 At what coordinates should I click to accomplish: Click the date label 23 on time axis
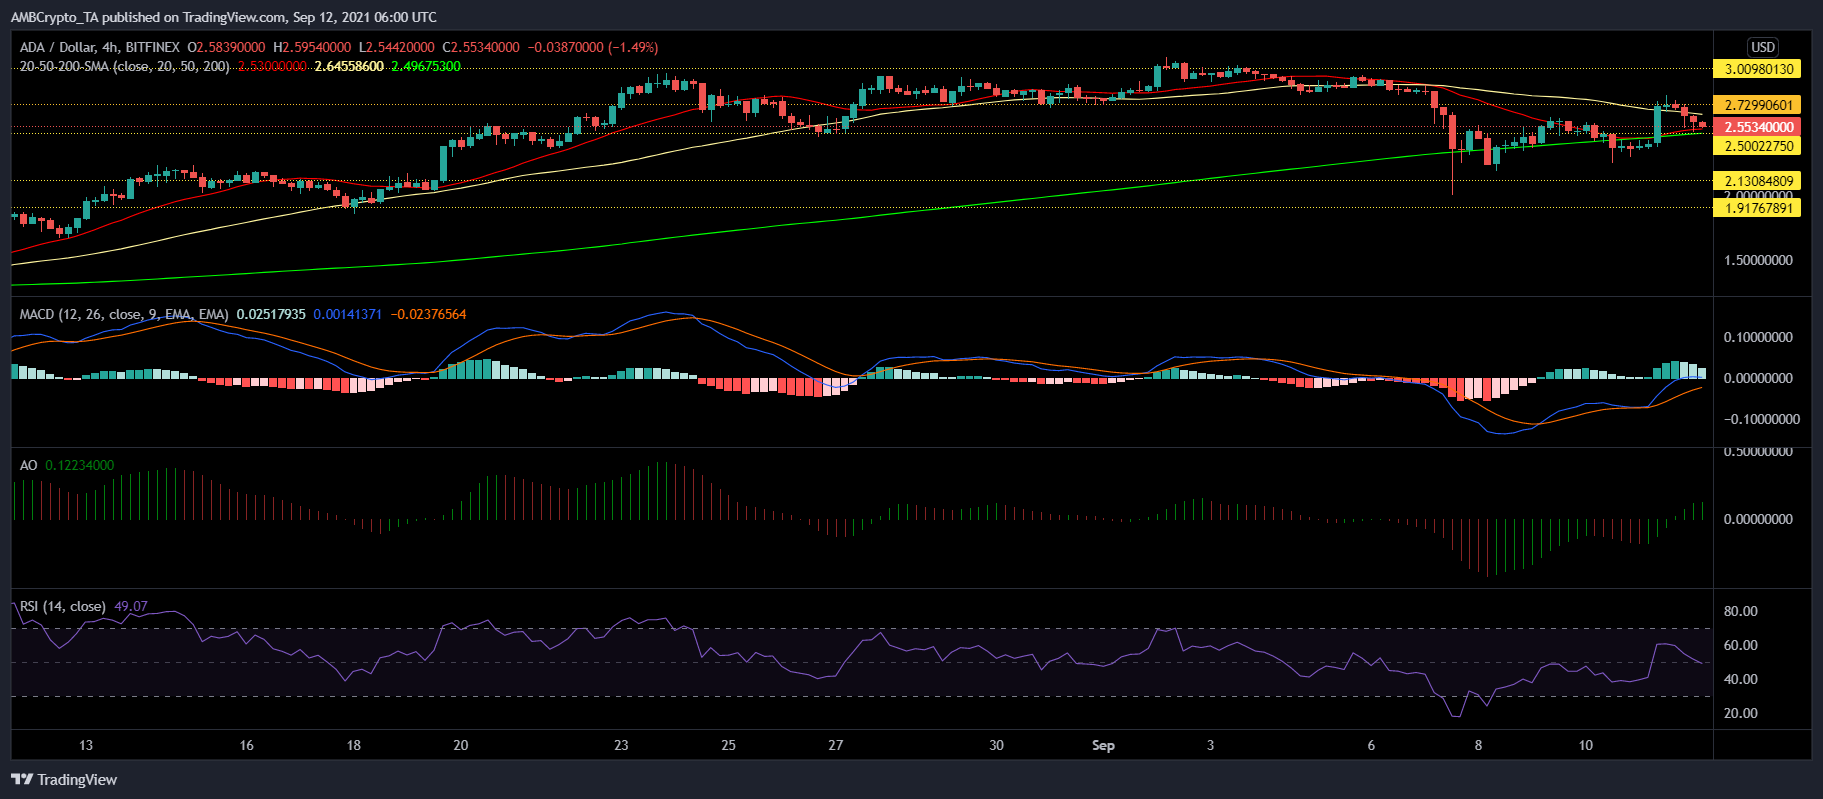(621, 745)
